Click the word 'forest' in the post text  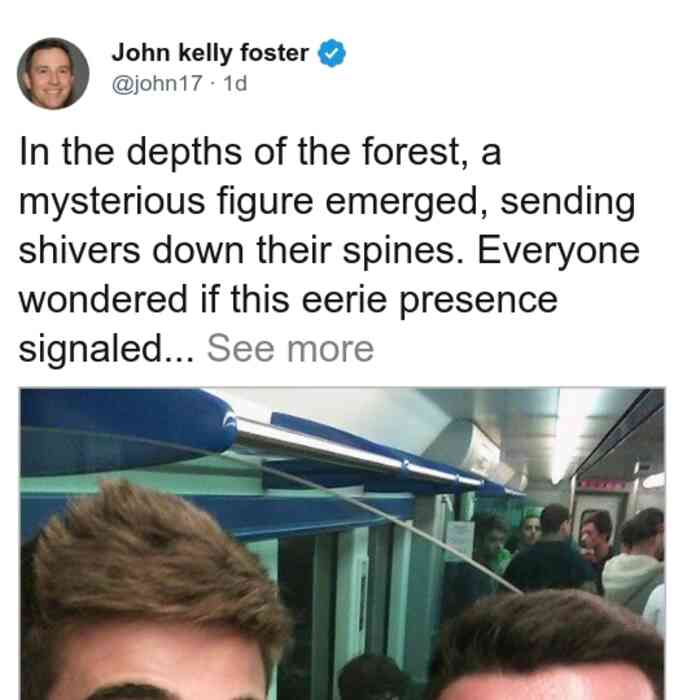(411, 153)
